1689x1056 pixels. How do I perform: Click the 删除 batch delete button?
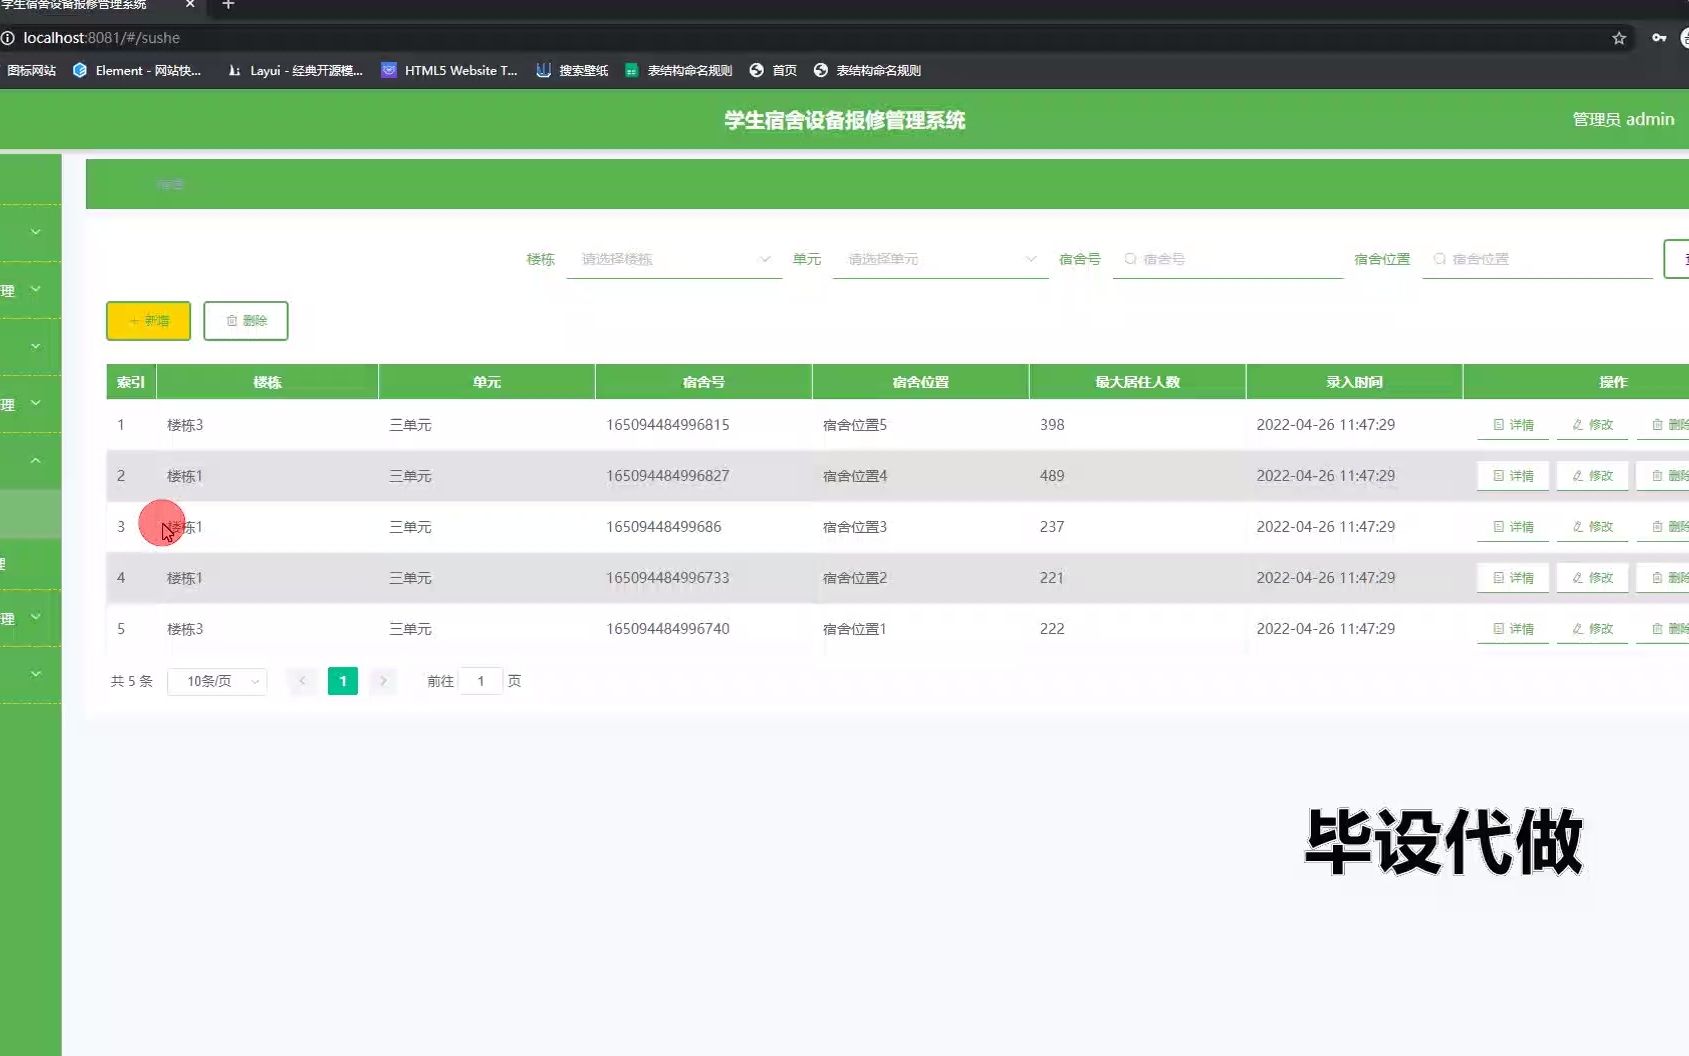point(245,320)
